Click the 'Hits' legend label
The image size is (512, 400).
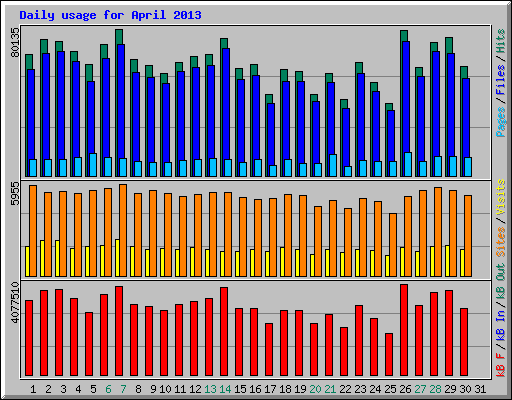coord(501,41)
